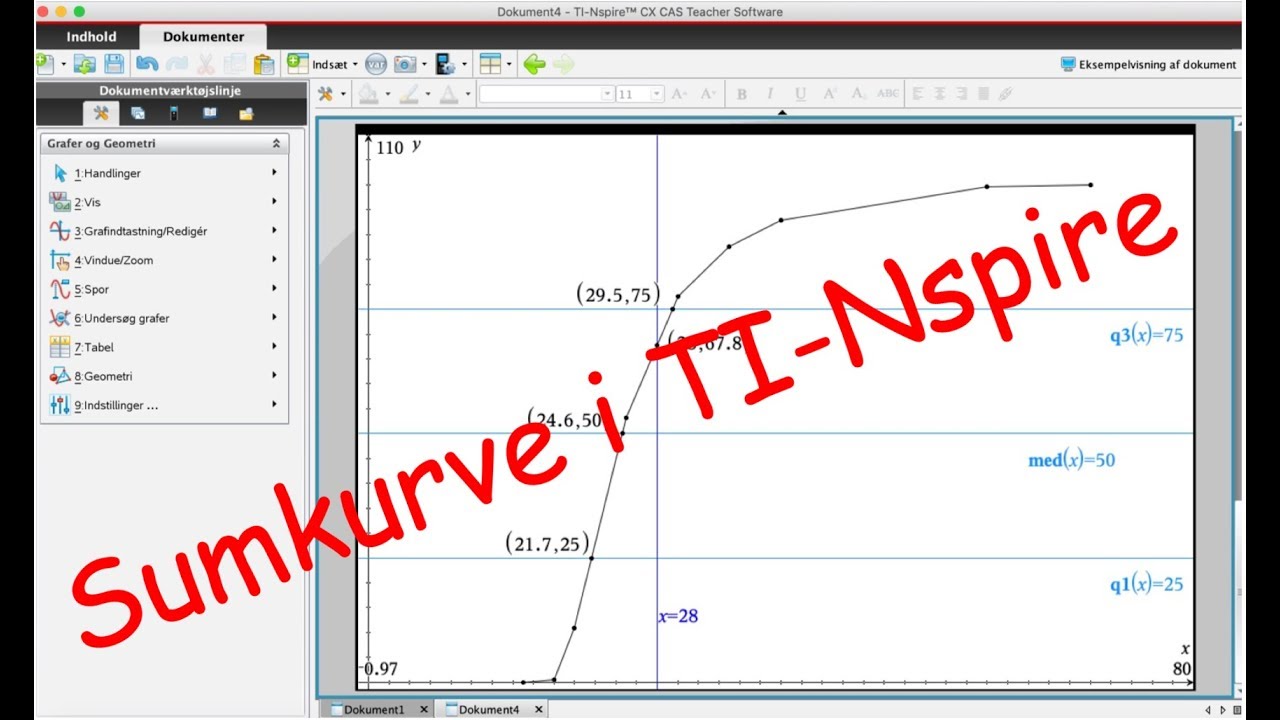Viewport: 1280px width, 720px height.
Task: Redo the last undone action
Action: (177, 64)
